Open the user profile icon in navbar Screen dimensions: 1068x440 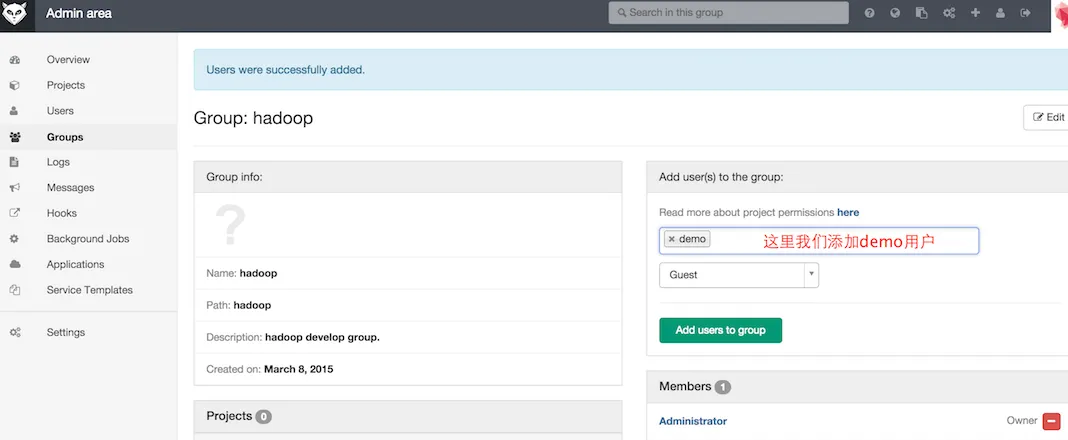(1001, 13)
